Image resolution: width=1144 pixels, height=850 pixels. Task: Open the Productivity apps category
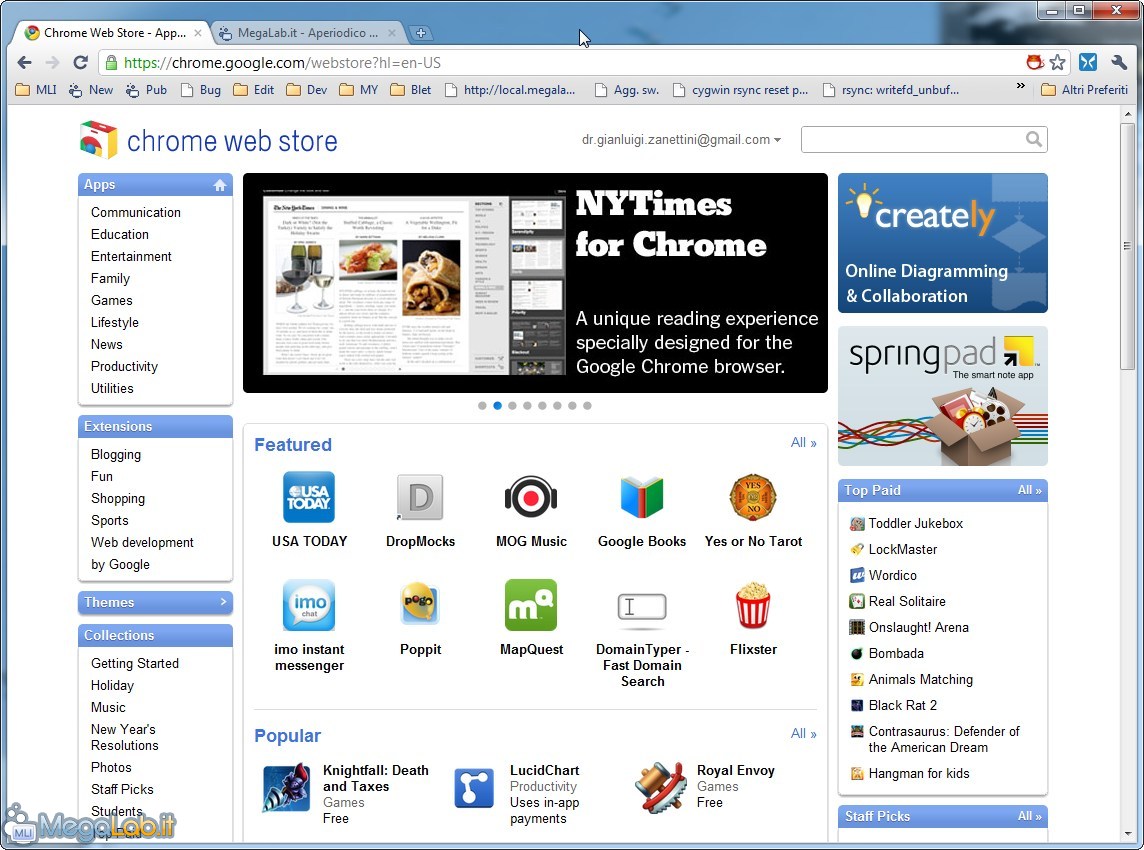pos(124,366)
